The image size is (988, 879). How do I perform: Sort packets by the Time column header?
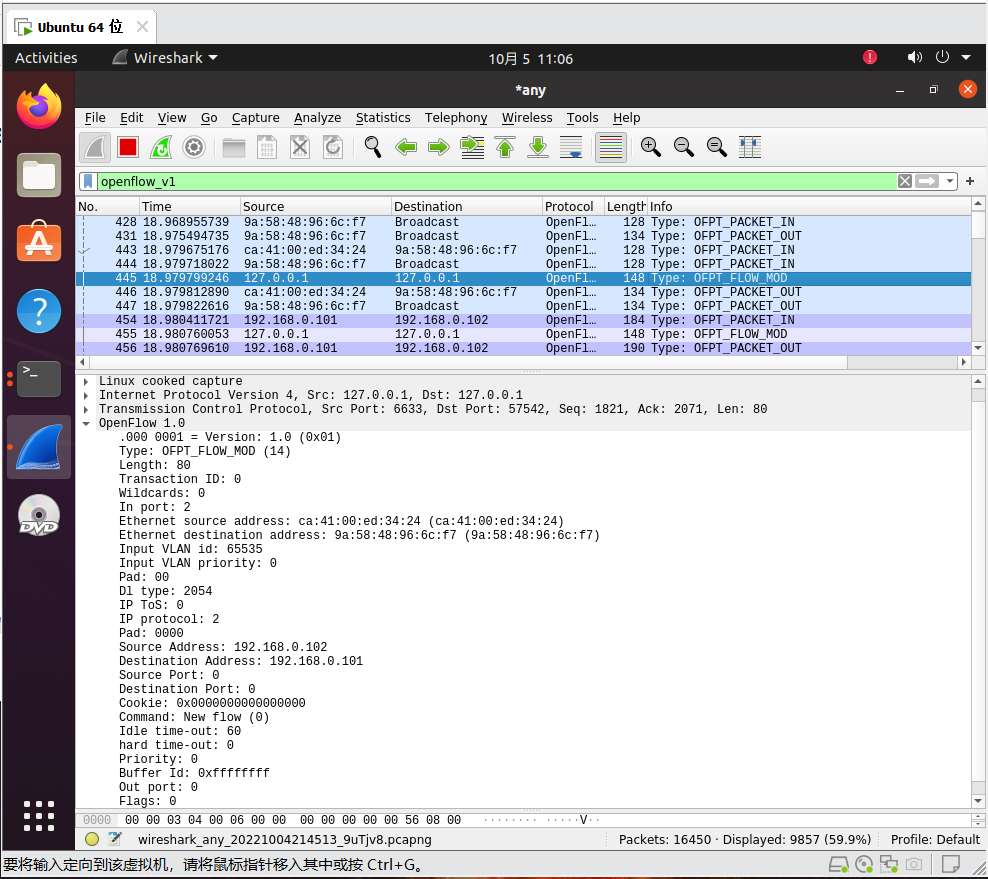pyautogui.click(x=190, y=207)
